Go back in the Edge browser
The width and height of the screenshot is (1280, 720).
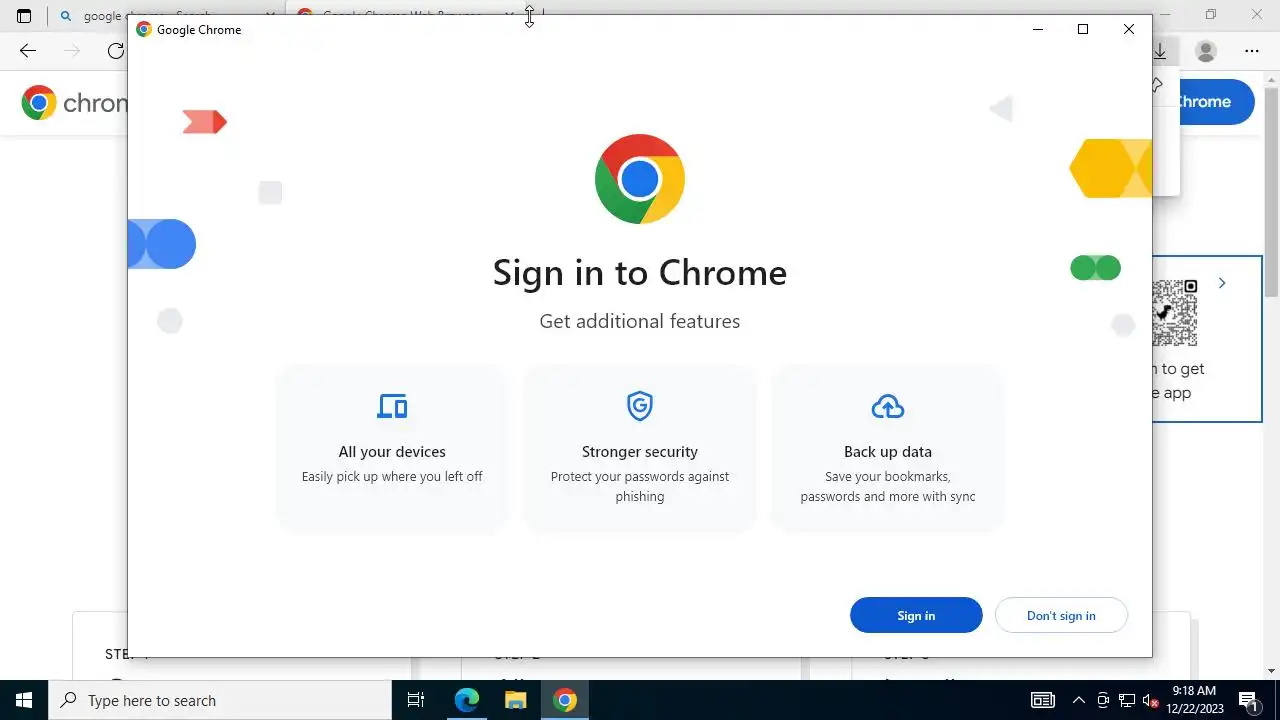[28, 51]
